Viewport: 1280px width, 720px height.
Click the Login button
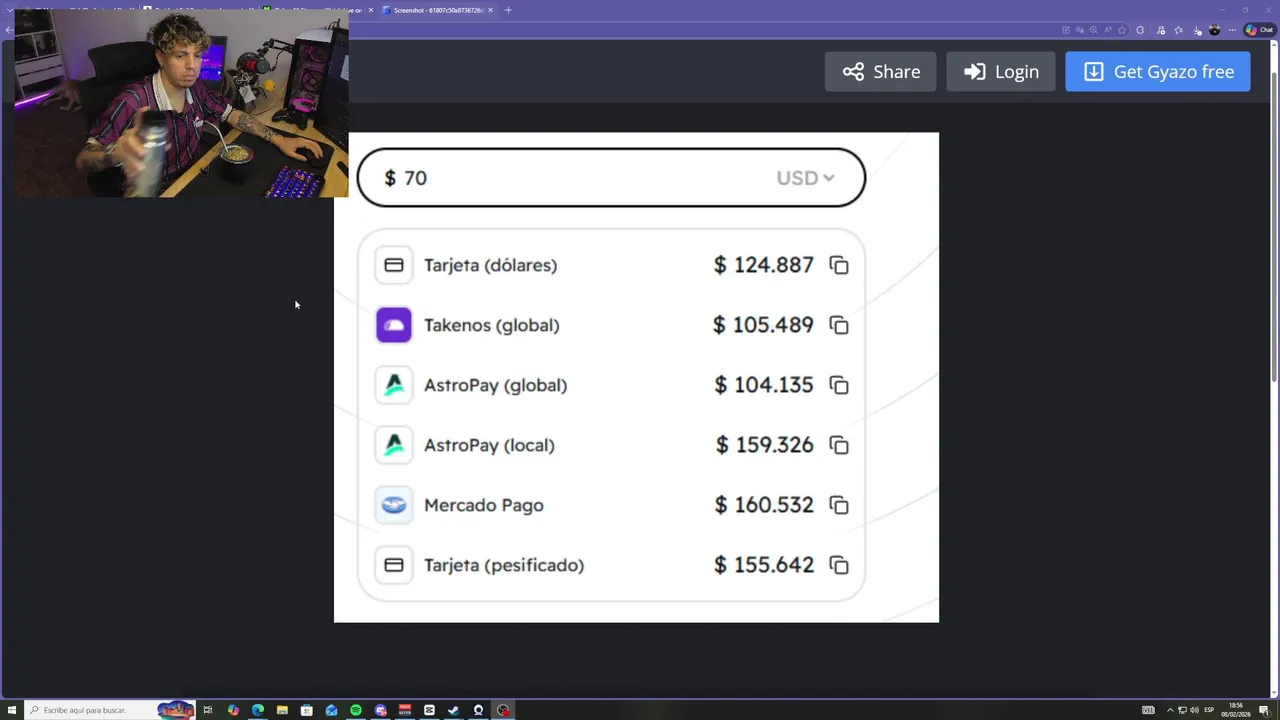[x=1001, y=72]
